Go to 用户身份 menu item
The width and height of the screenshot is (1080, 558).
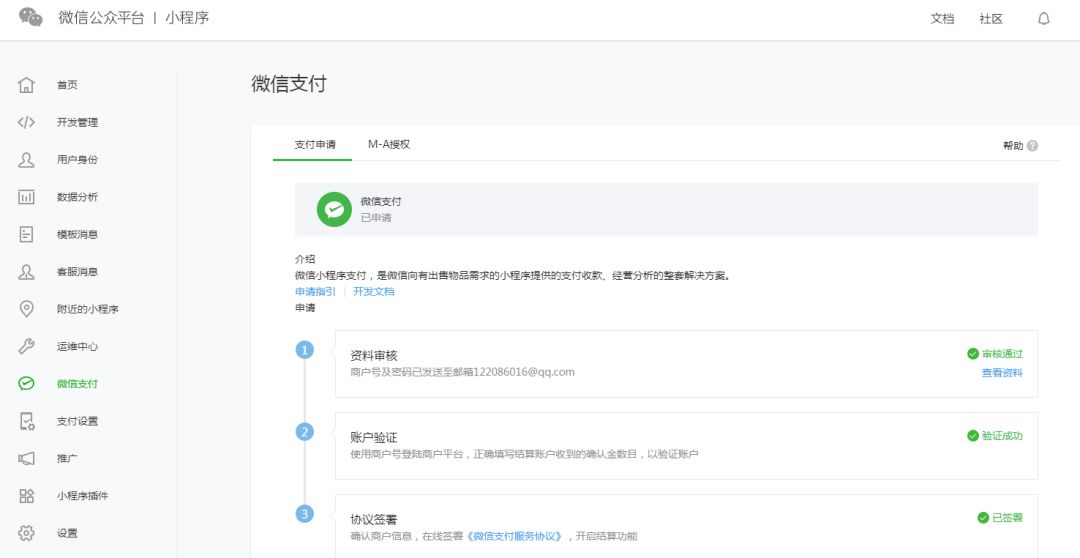pyautogui.click(x=77, y=159)
